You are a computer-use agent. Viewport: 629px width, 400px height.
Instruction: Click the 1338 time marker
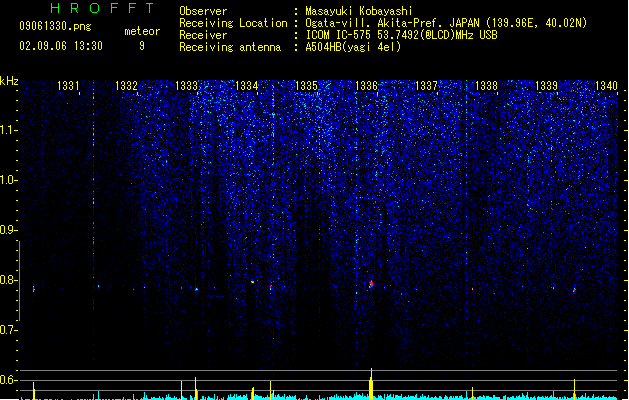[486, 86]
